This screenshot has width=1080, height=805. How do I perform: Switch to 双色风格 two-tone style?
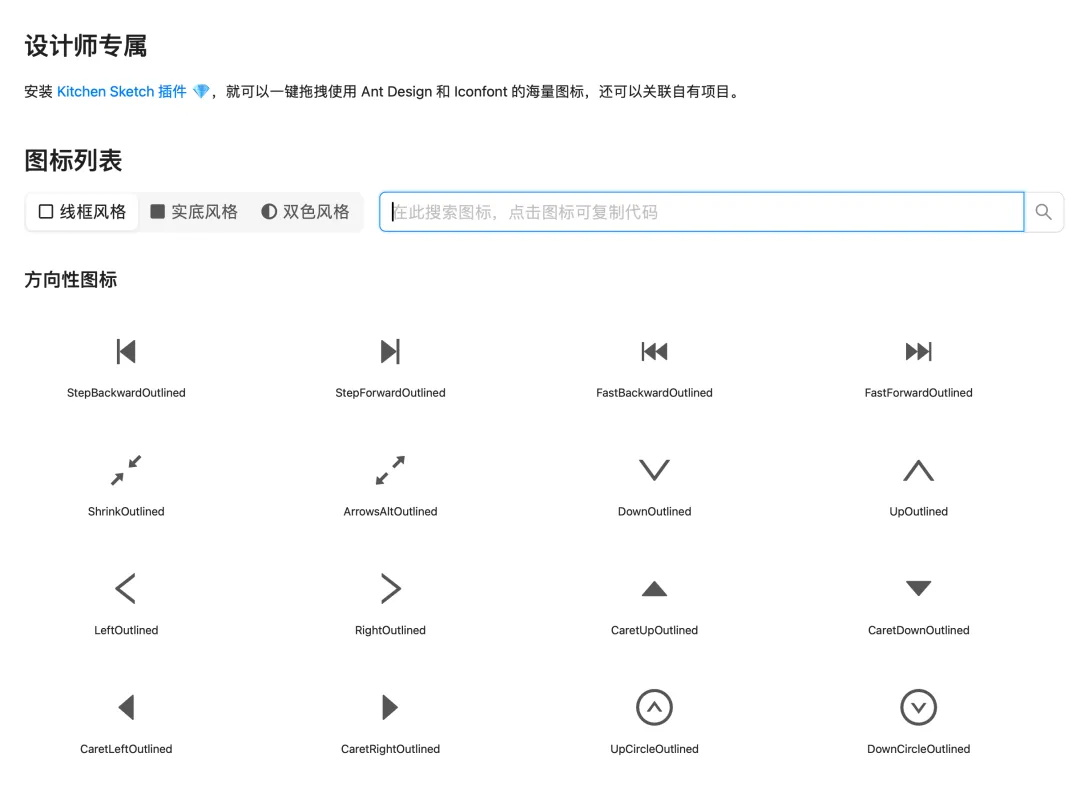point(305,211)
